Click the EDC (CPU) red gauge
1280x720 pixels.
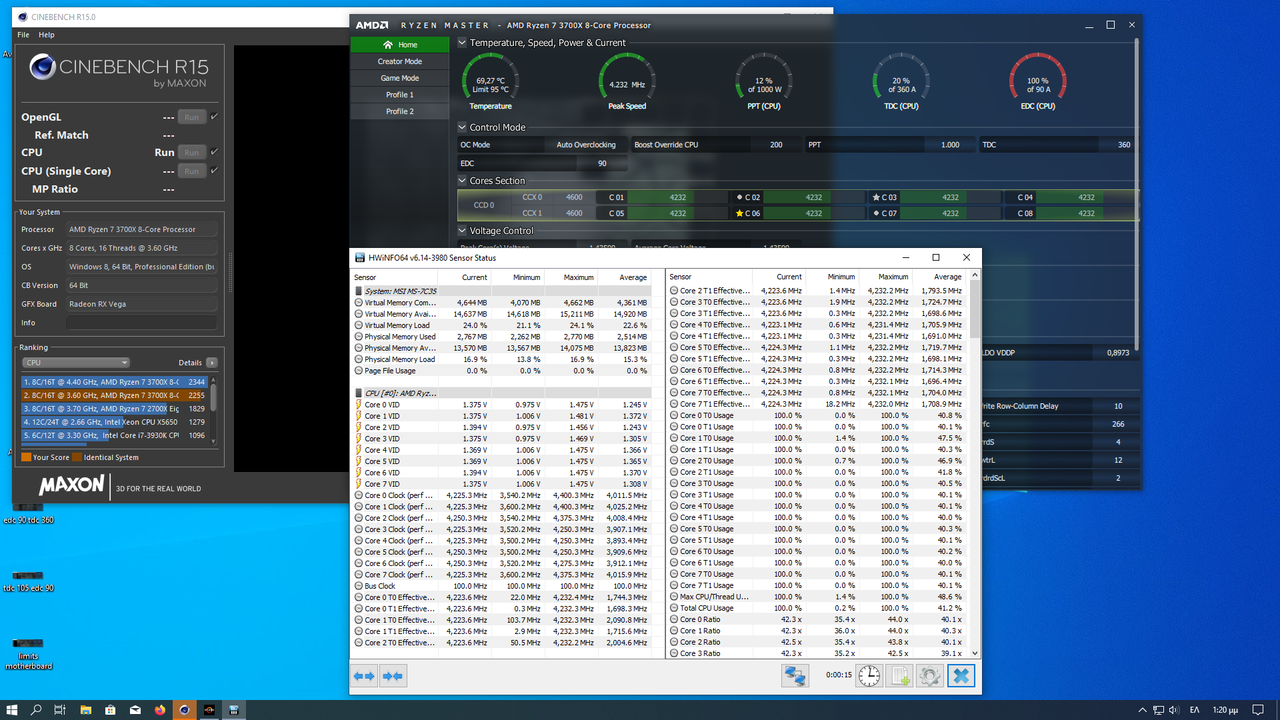[1038, 80]
